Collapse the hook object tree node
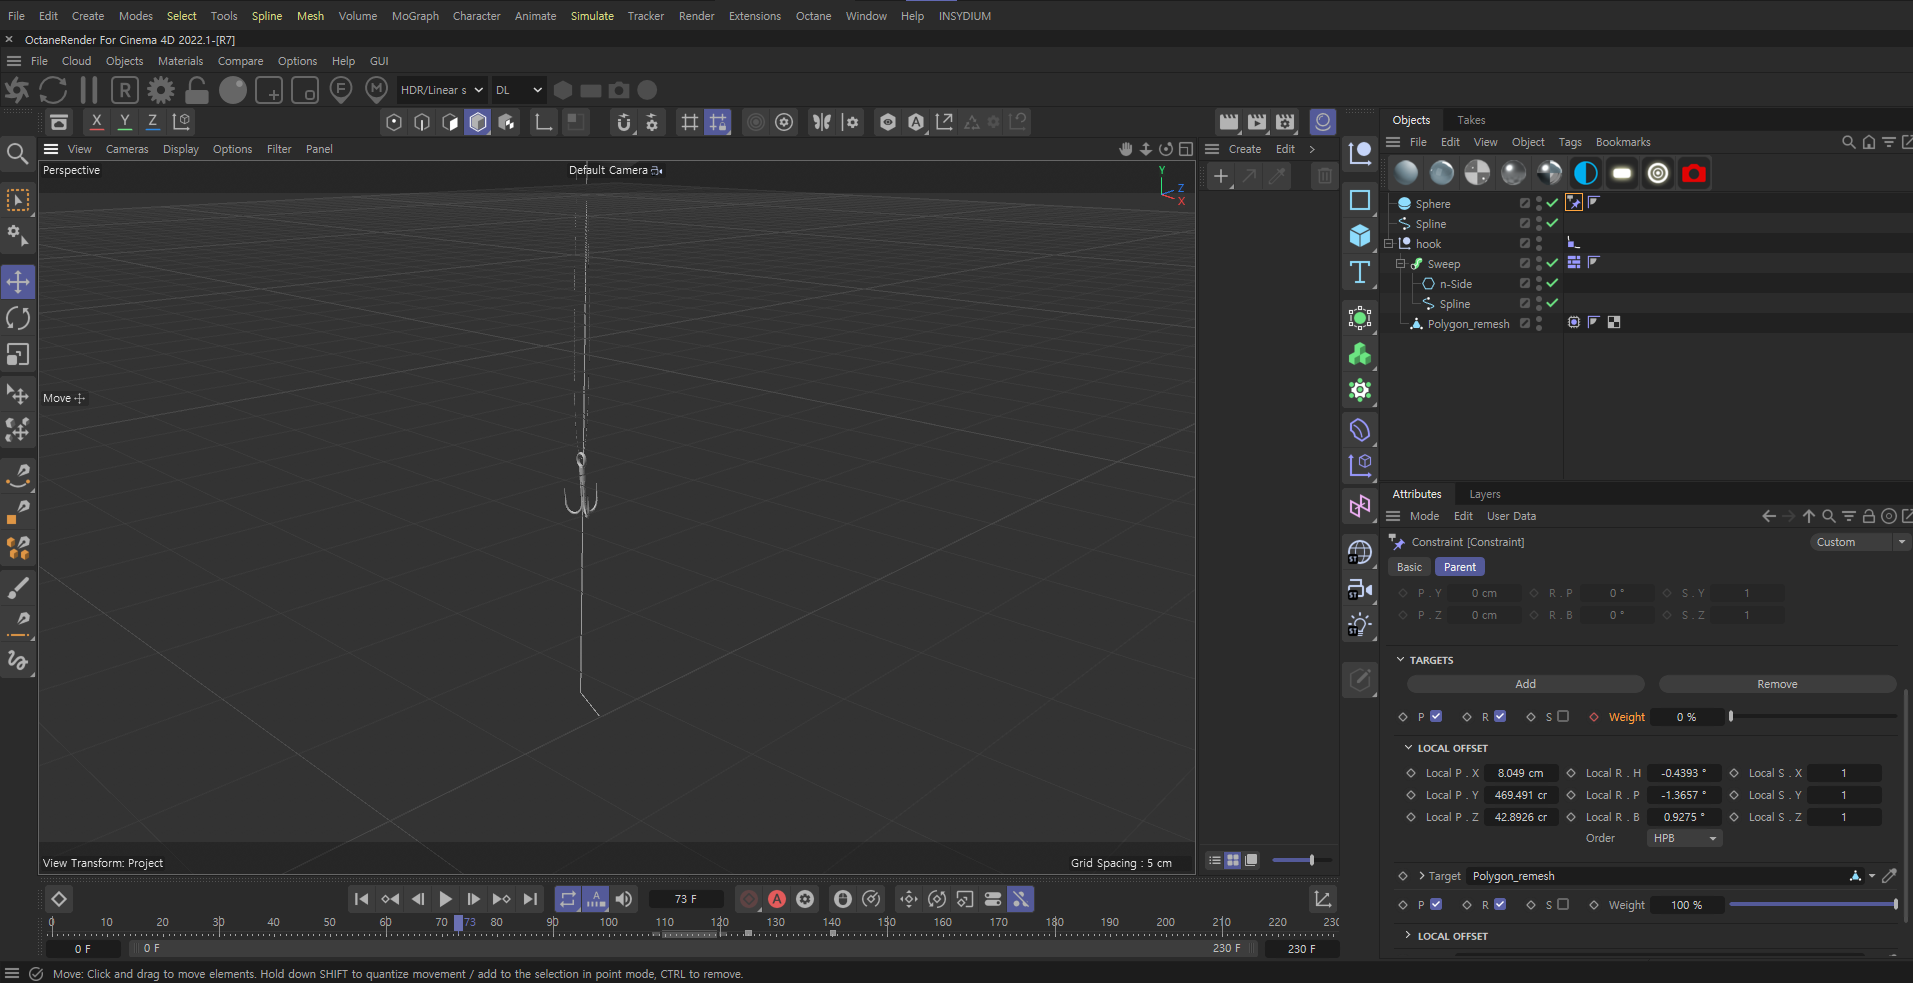This screenshot has width=1913, height=983. (1388, 244)
